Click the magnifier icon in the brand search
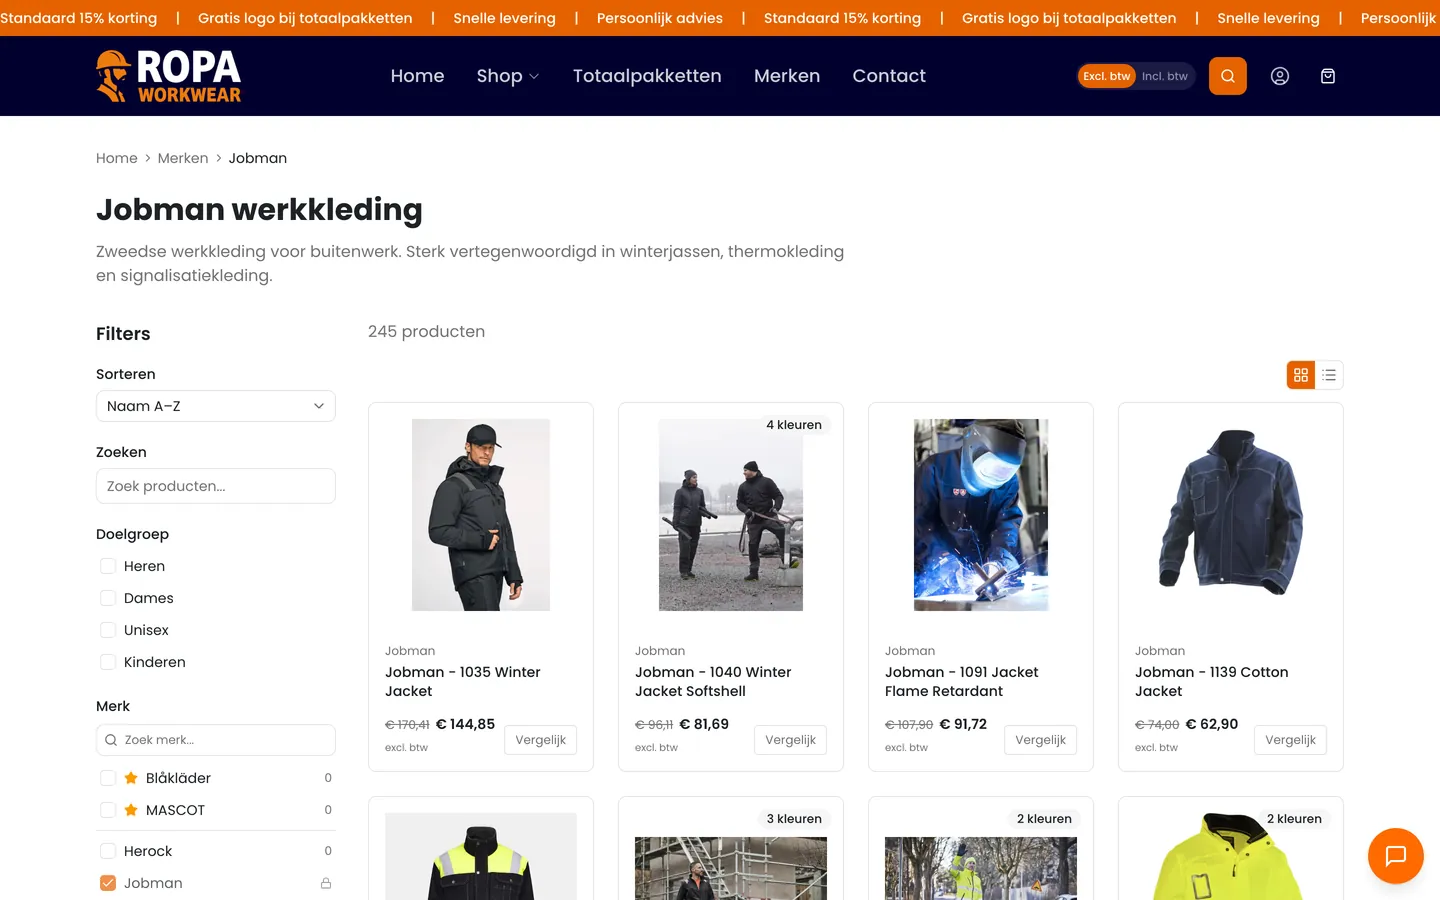Viewport: 1440px width, 900px height. pyautogui.click(x=111, y=740)
